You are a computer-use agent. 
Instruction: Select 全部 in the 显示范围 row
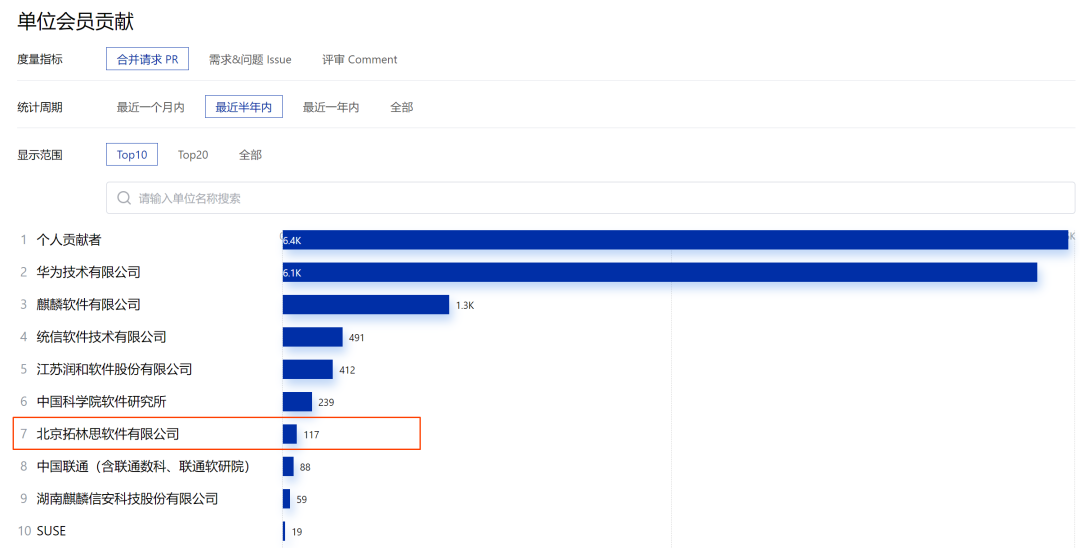(250, 154)
